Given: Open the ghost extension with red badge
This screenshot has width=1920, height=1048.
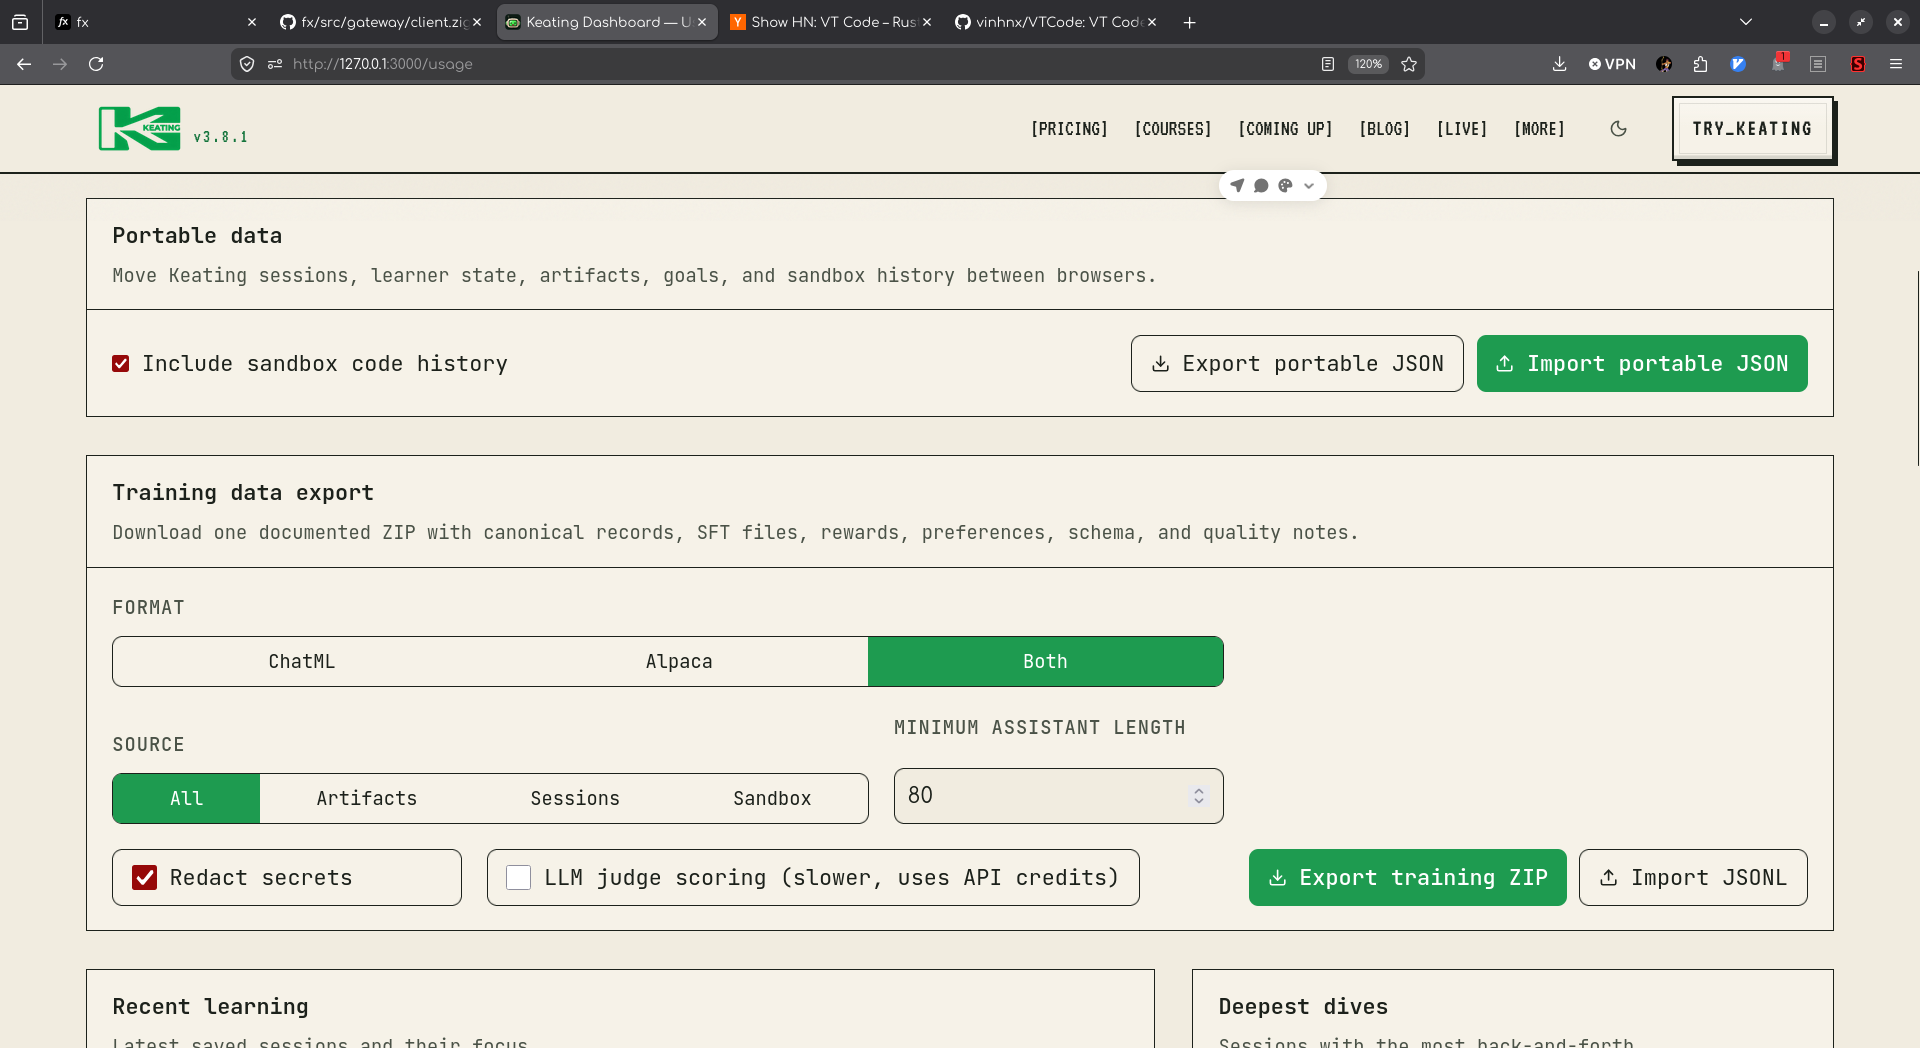Looking at the screenshot, I should [x=1778, y=63].
